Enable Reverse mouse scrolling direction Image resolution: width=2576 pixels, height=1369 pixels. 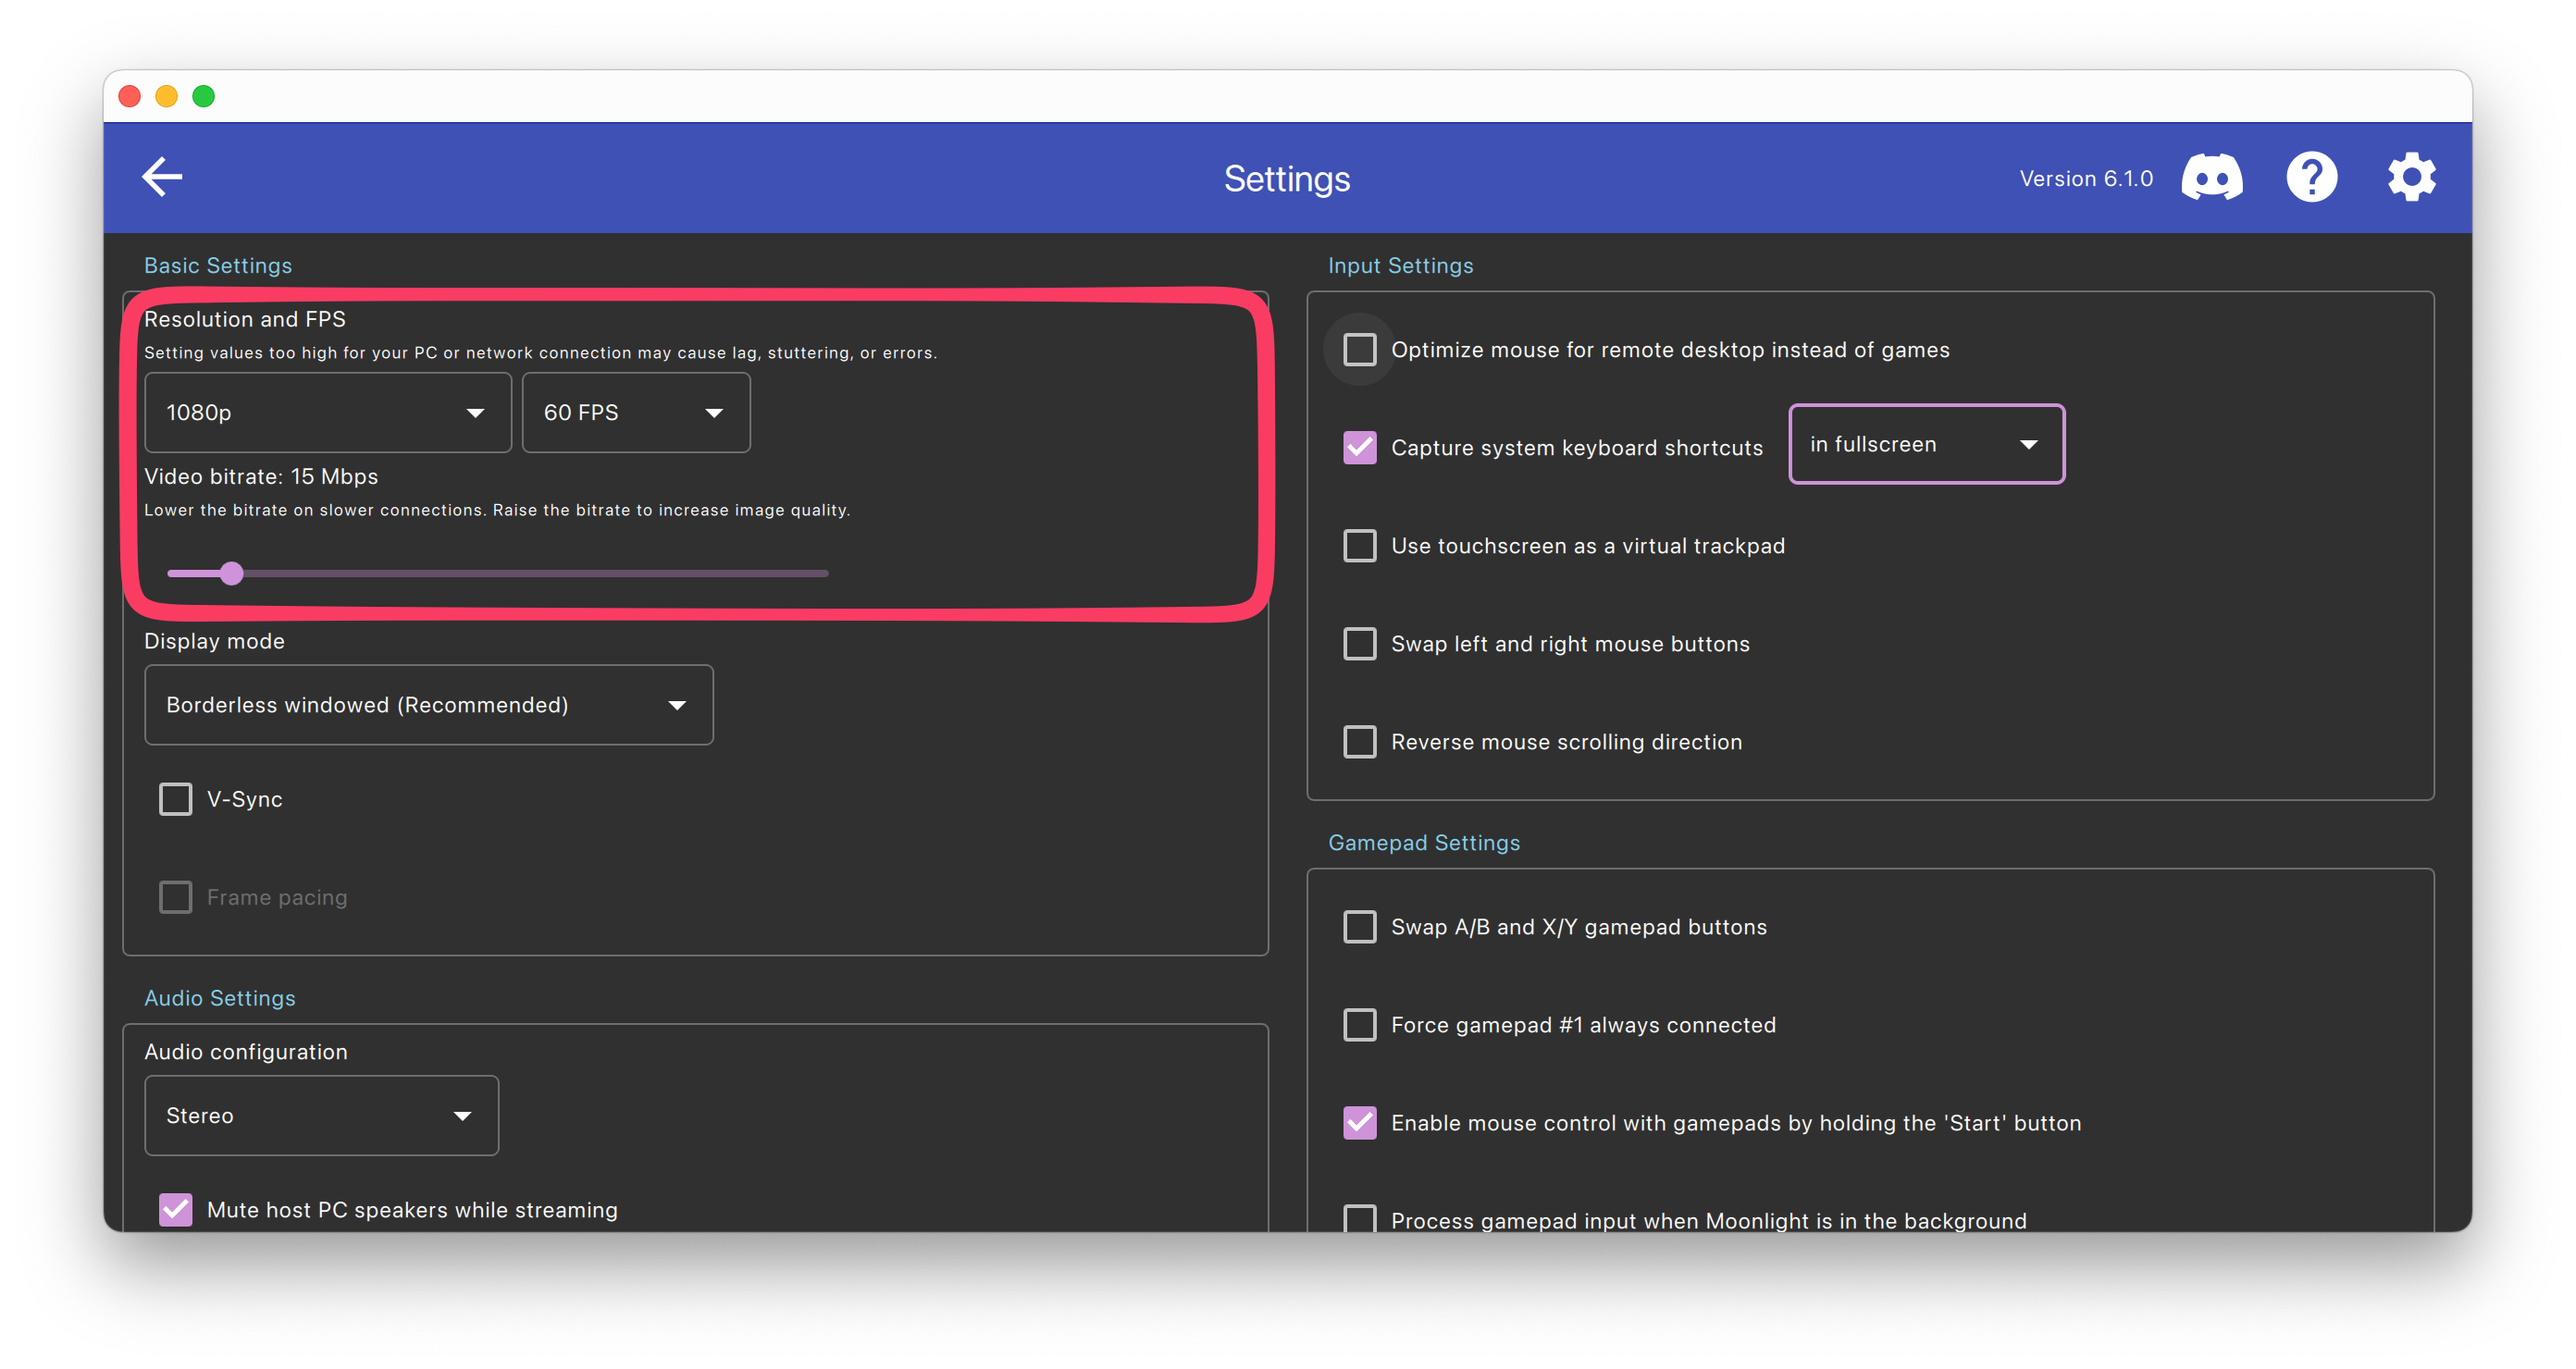tap(1359, 742)
